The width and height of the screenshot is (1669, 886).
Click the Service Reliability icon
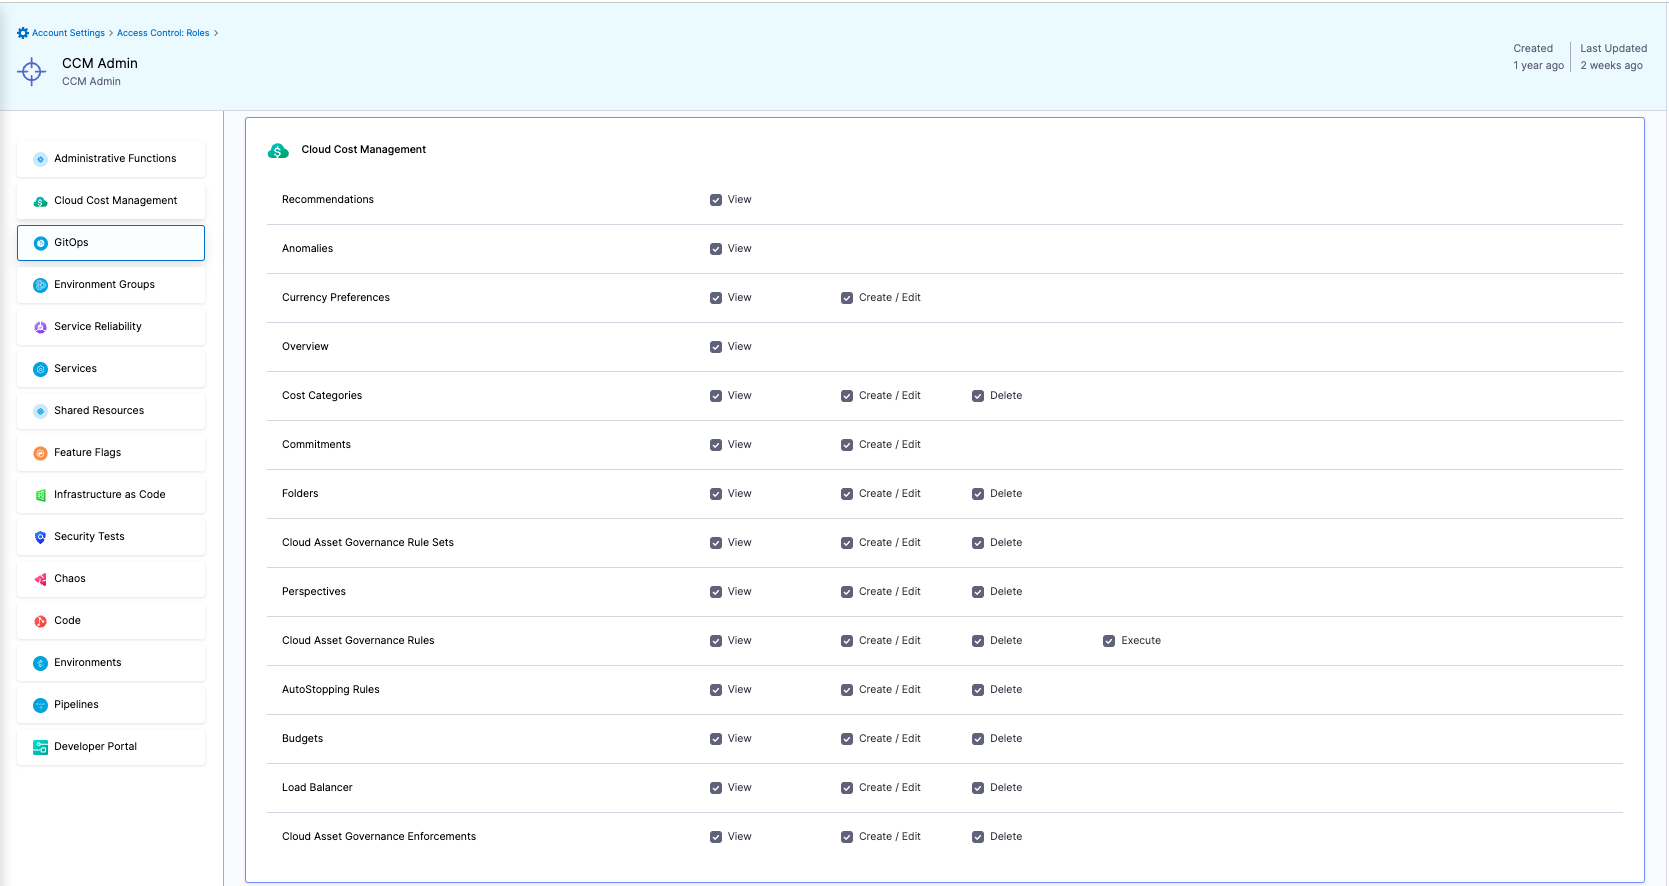(40, 327)
